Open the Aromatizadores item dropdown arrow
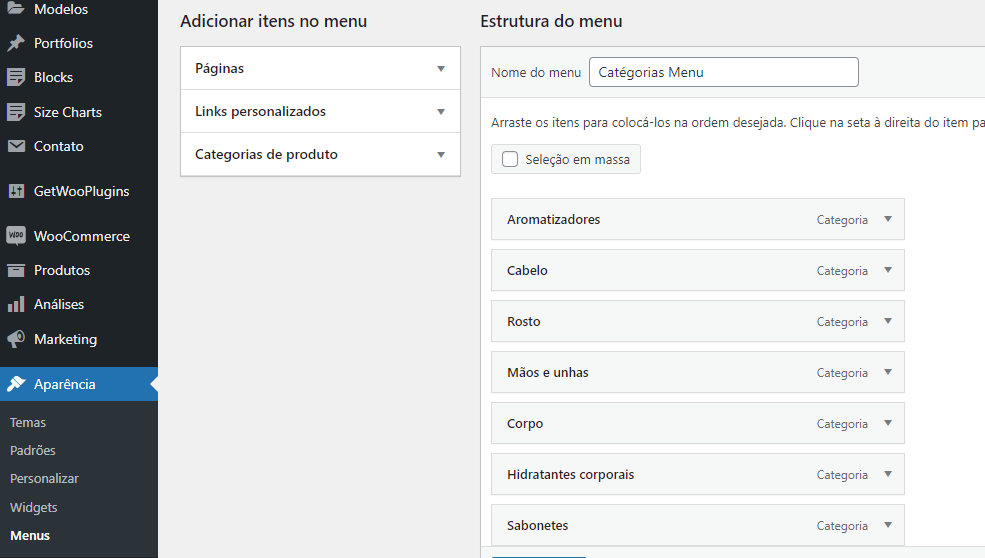985x558 pixels. click(887, 219)
